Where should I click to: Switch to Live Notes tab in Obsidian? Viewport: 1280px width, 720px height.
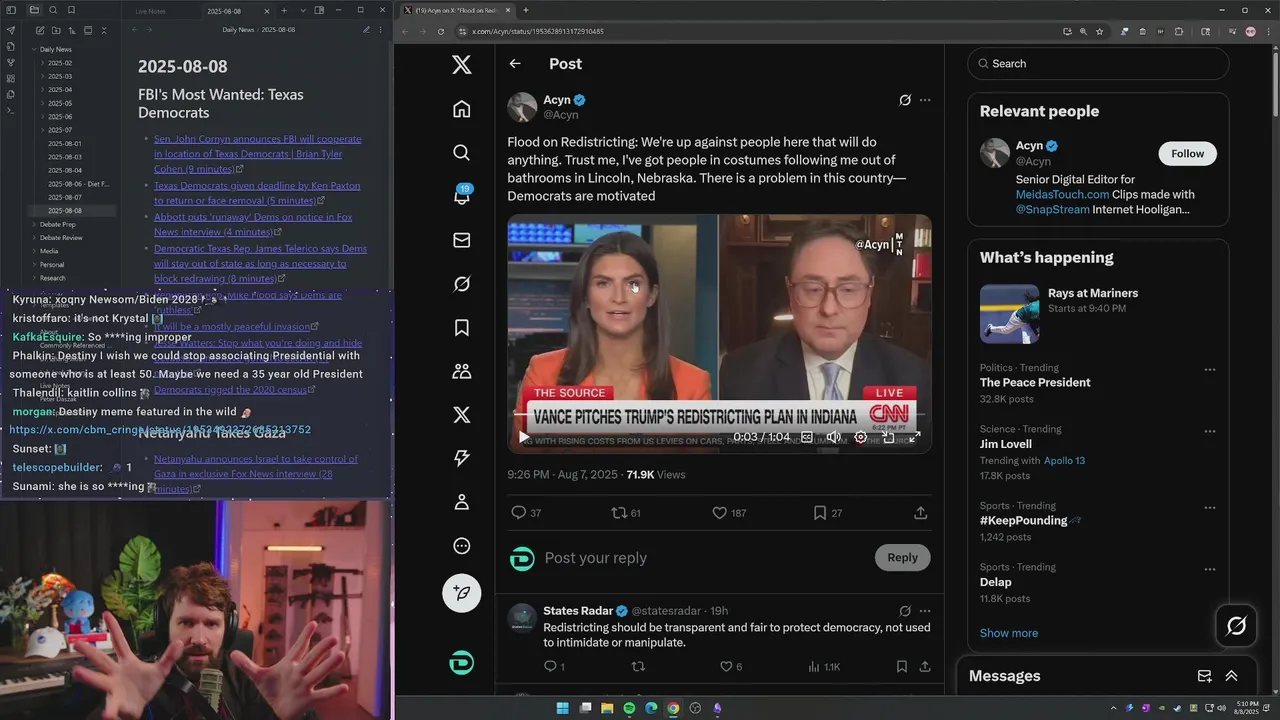(151, 11)
